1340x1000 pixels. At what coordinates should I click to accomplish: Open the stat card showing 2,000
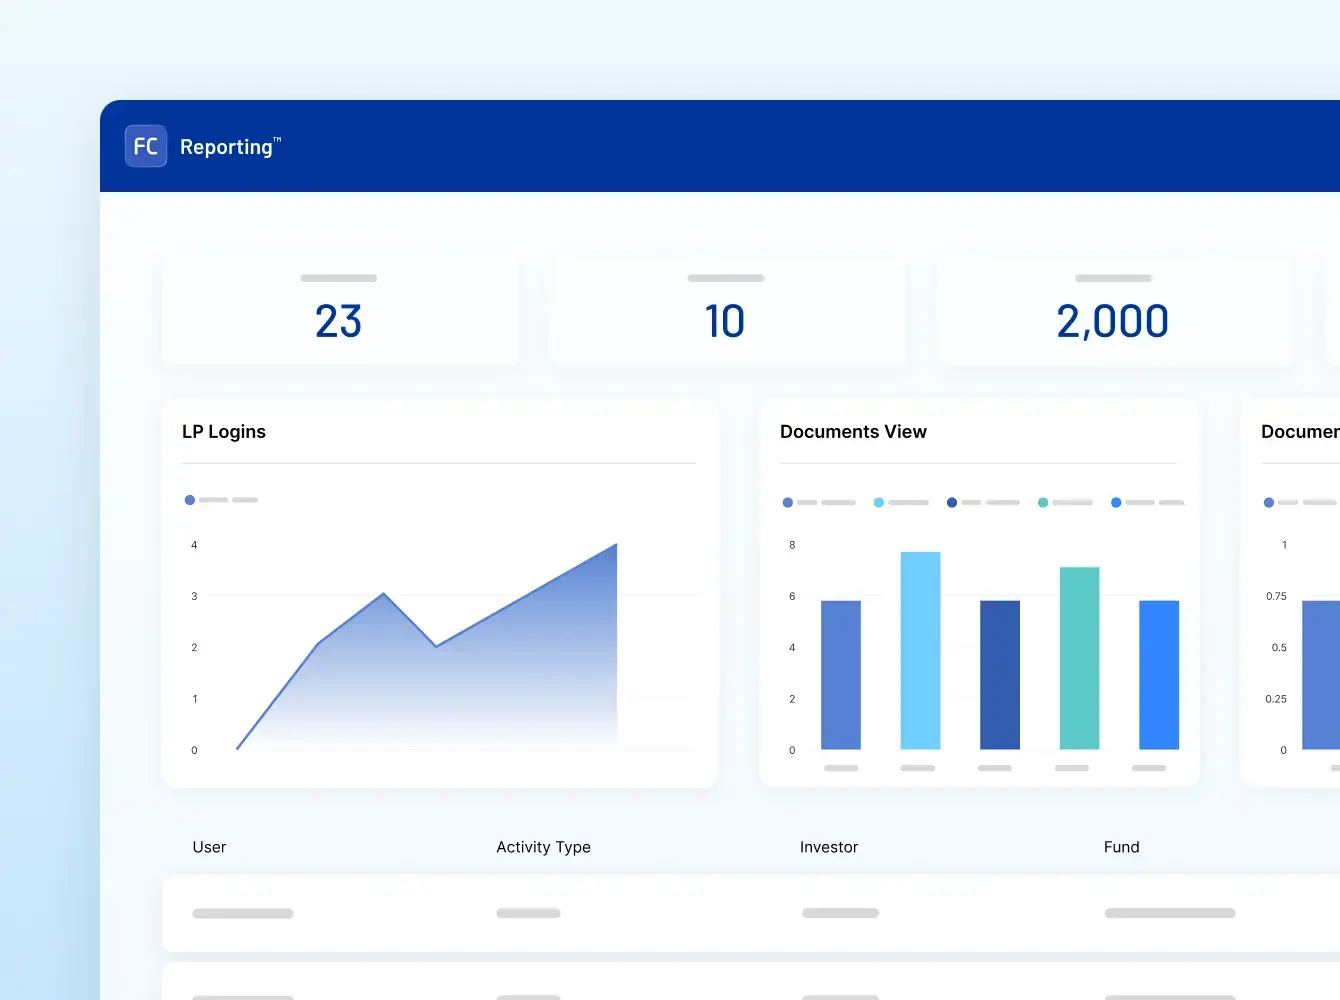click(x=1113, y=310)
